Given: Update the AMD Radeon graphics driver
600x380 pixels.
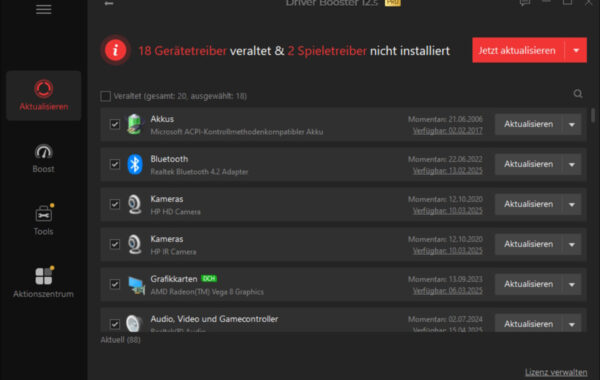Looking at the screenshot, I should click(528, 284).
